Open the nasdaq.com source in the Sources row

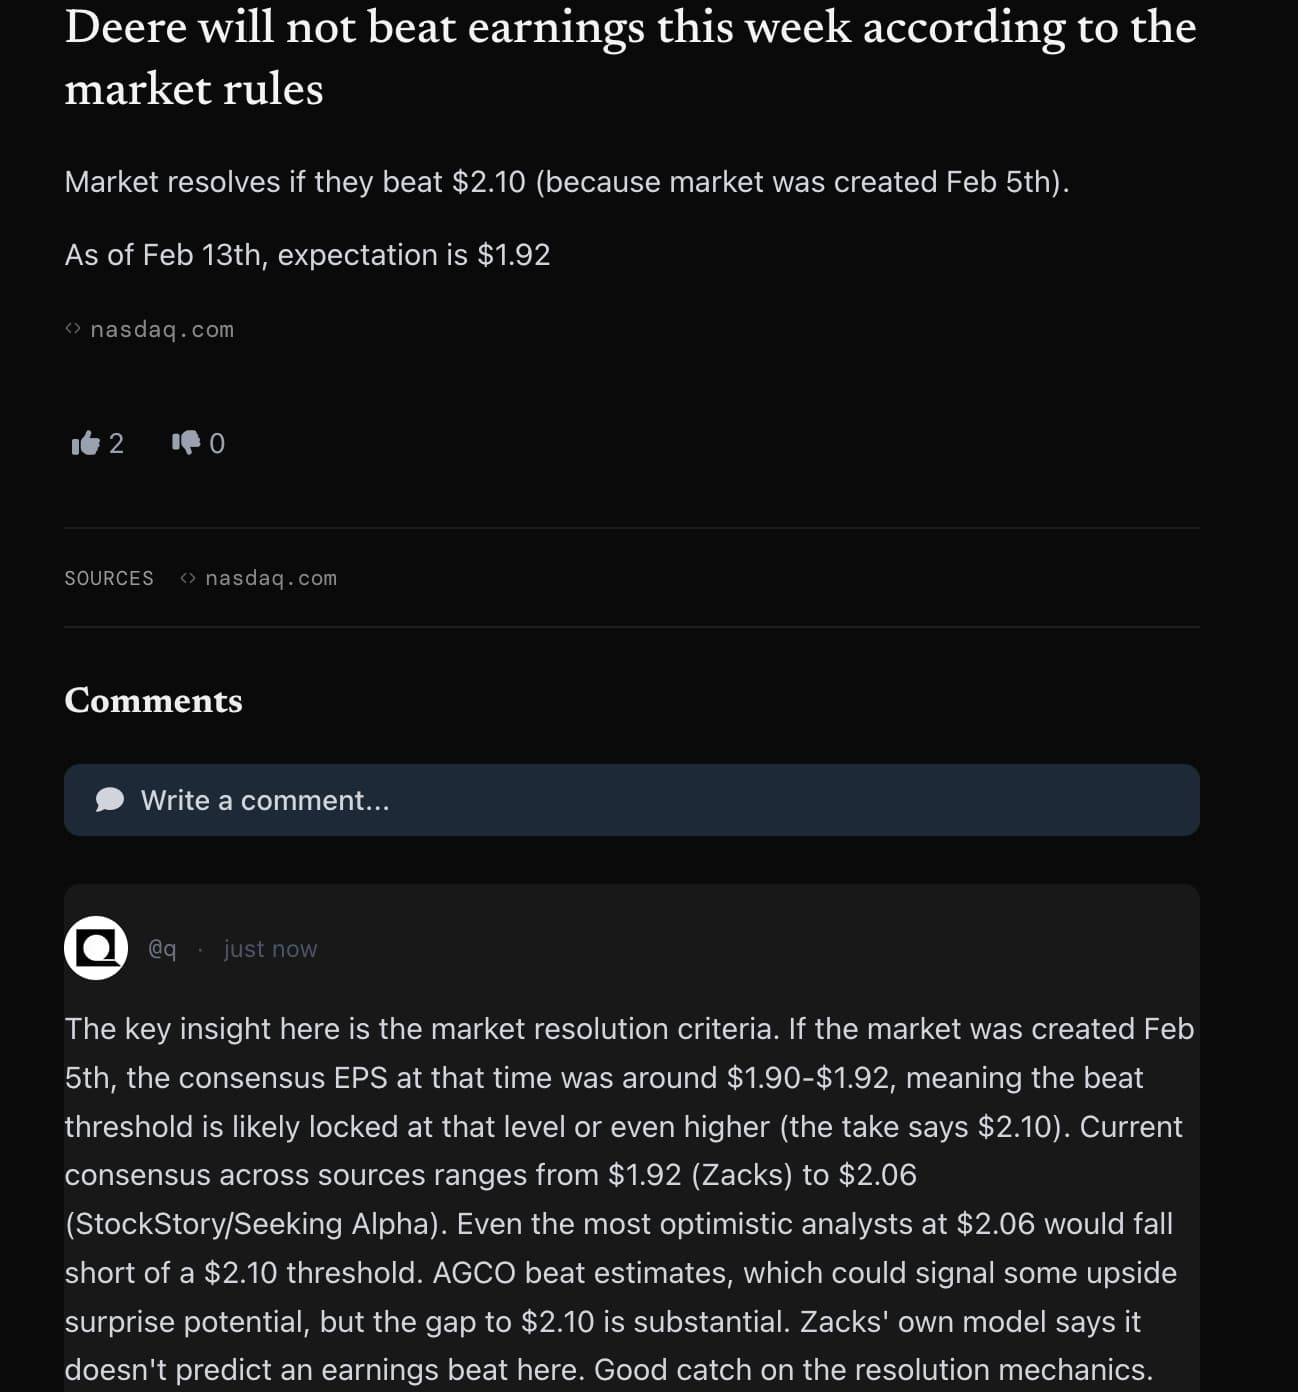(270, 578)
